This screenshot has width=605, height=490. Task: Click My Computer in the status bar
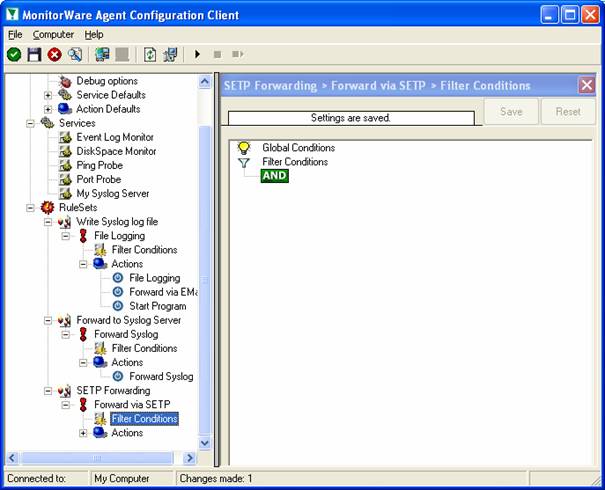coord(122,479)
